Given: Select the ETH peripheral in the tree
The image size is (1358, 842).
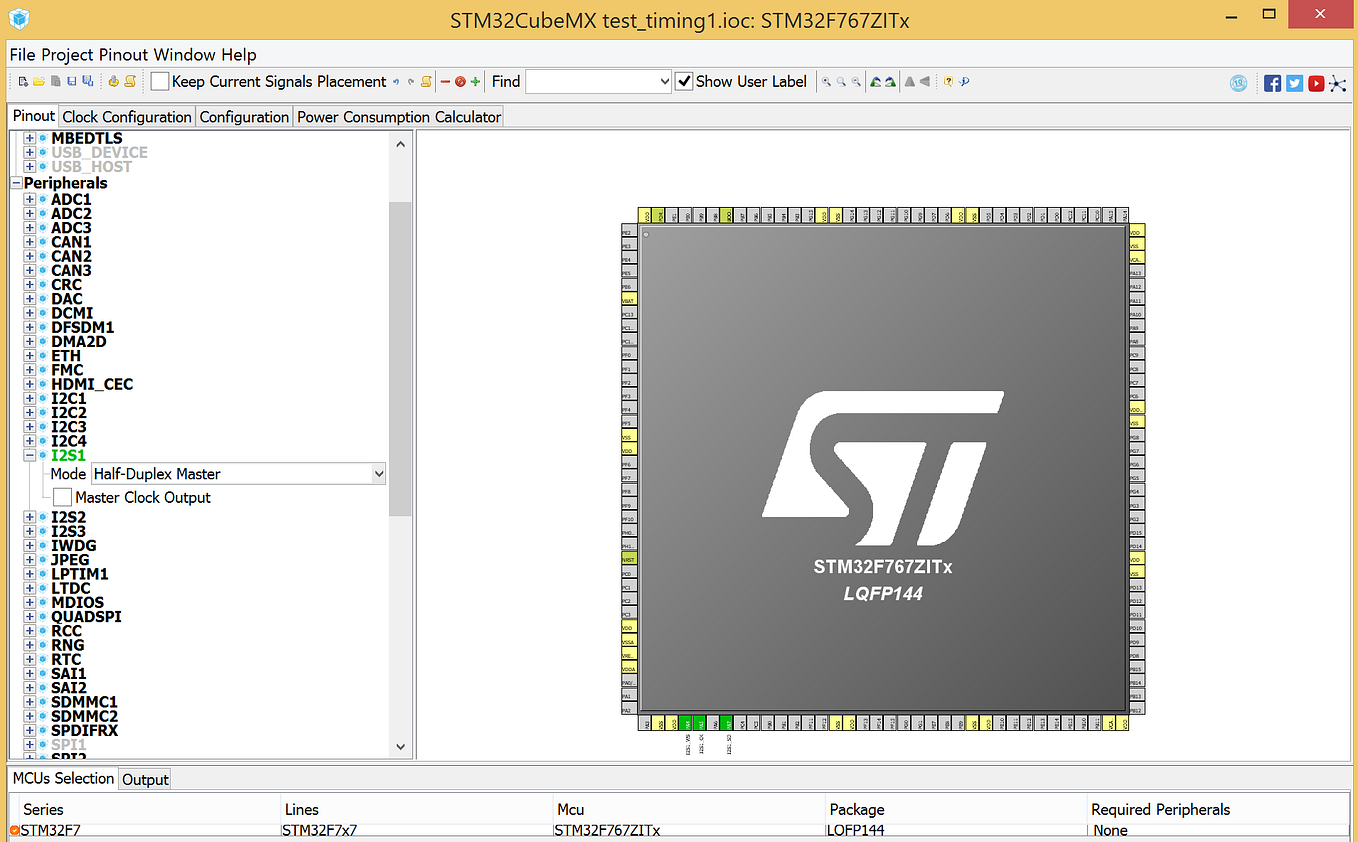Looking at the screenshot, I should point(65,355).
